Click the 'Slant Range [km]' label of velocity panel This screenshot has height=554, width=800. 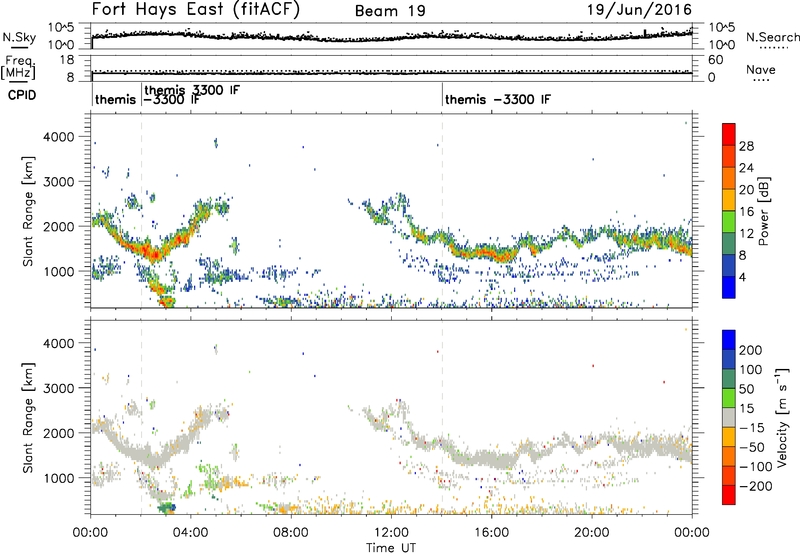pyautogui.click(x=28, y=418)
